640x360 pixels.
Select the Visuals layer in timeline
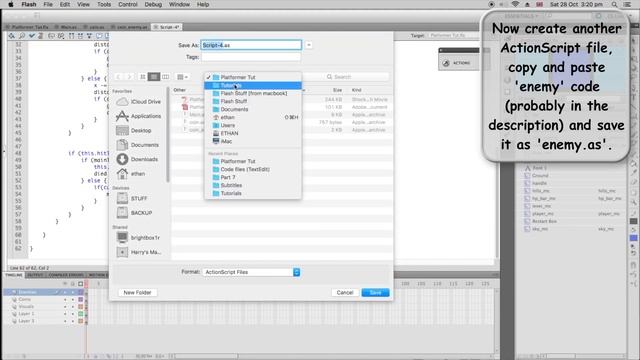[26, 307]
